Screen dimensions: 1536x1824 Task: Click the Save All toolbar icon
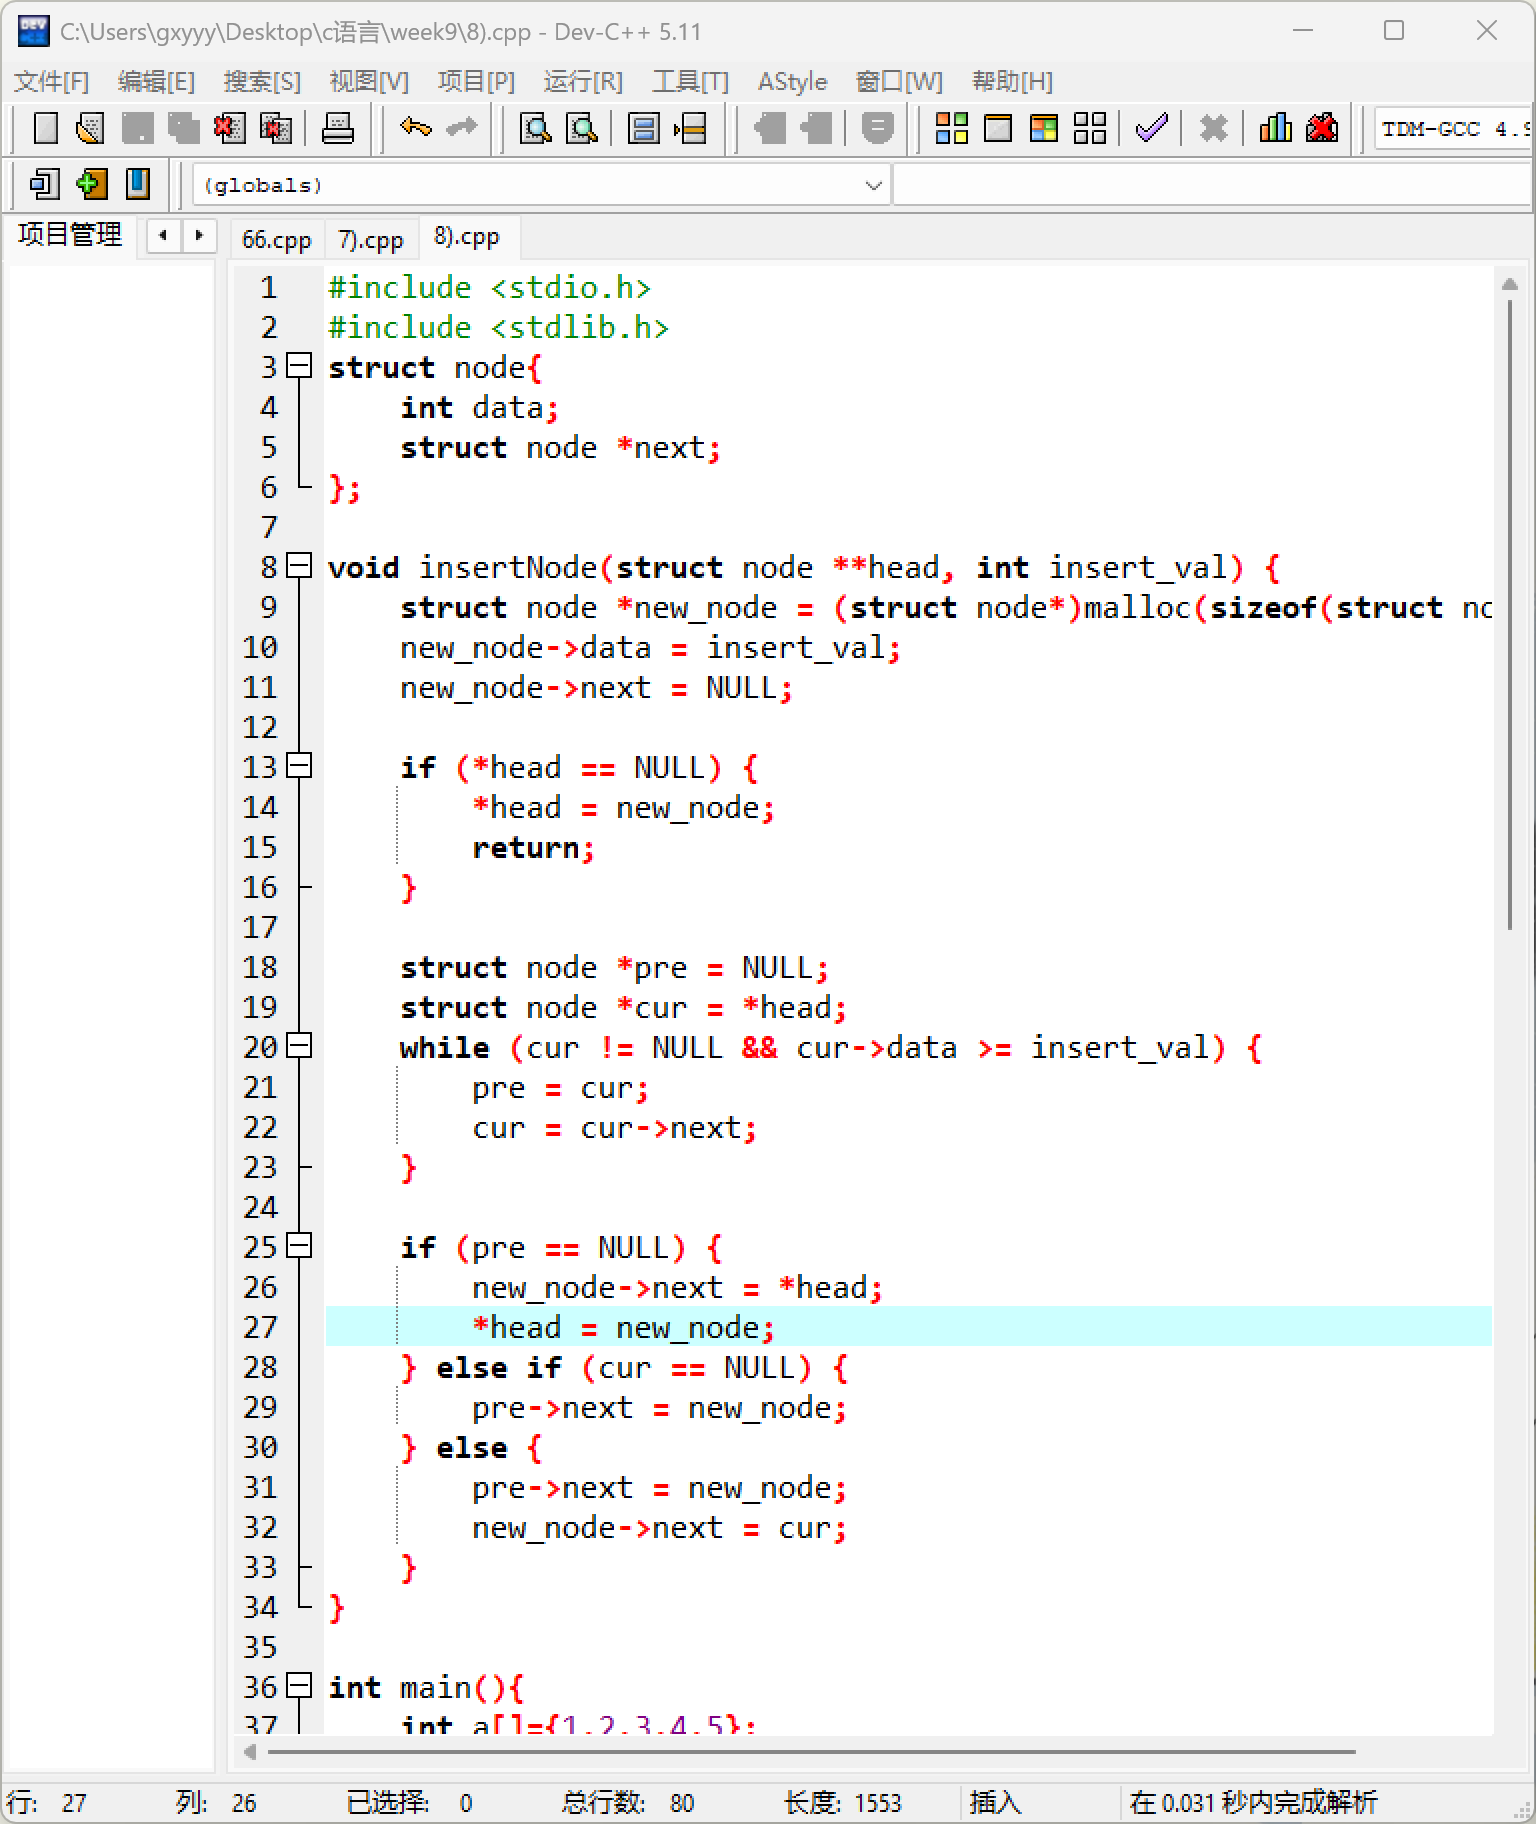[x=183, y=128]
